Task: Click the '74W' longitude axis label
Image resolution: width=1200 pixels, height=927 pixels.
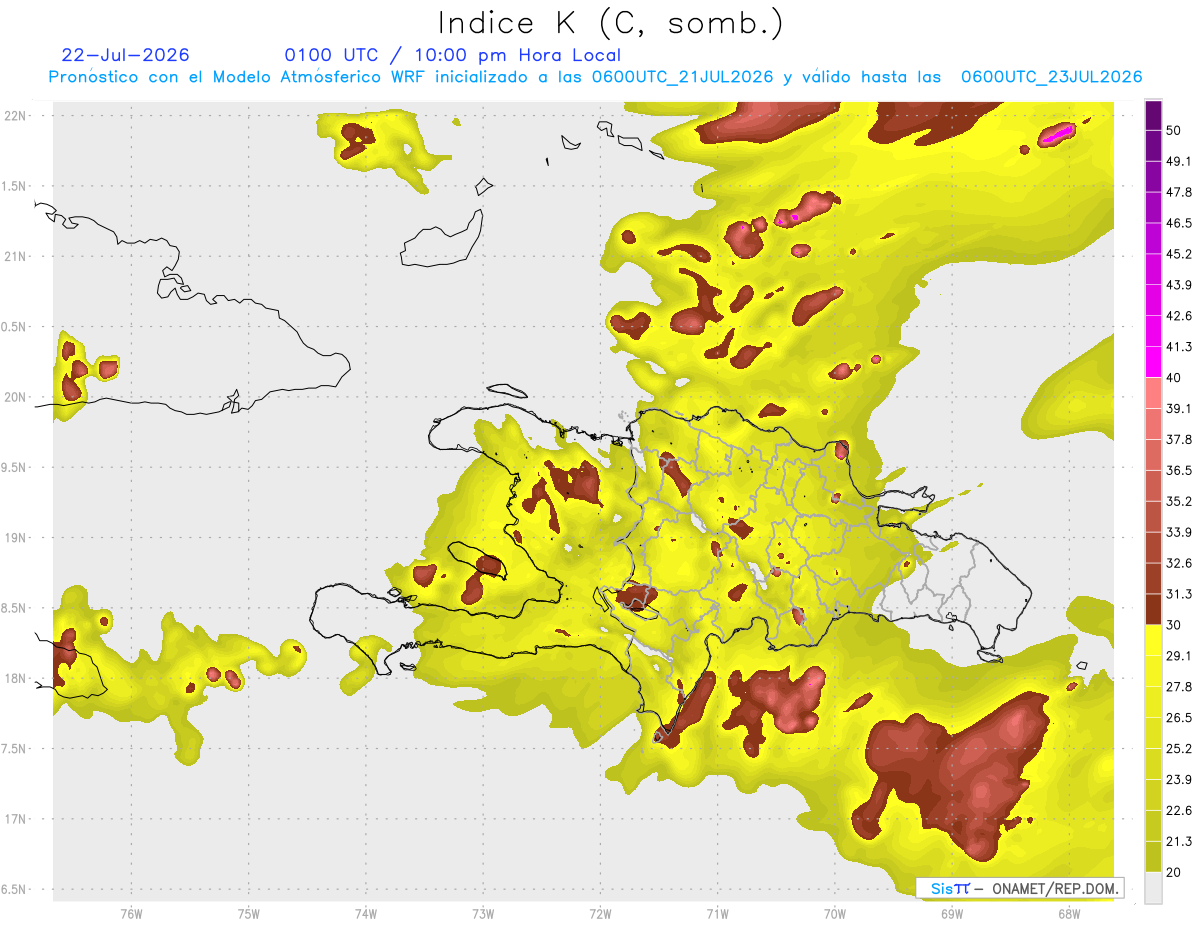Action: point(366,914)
